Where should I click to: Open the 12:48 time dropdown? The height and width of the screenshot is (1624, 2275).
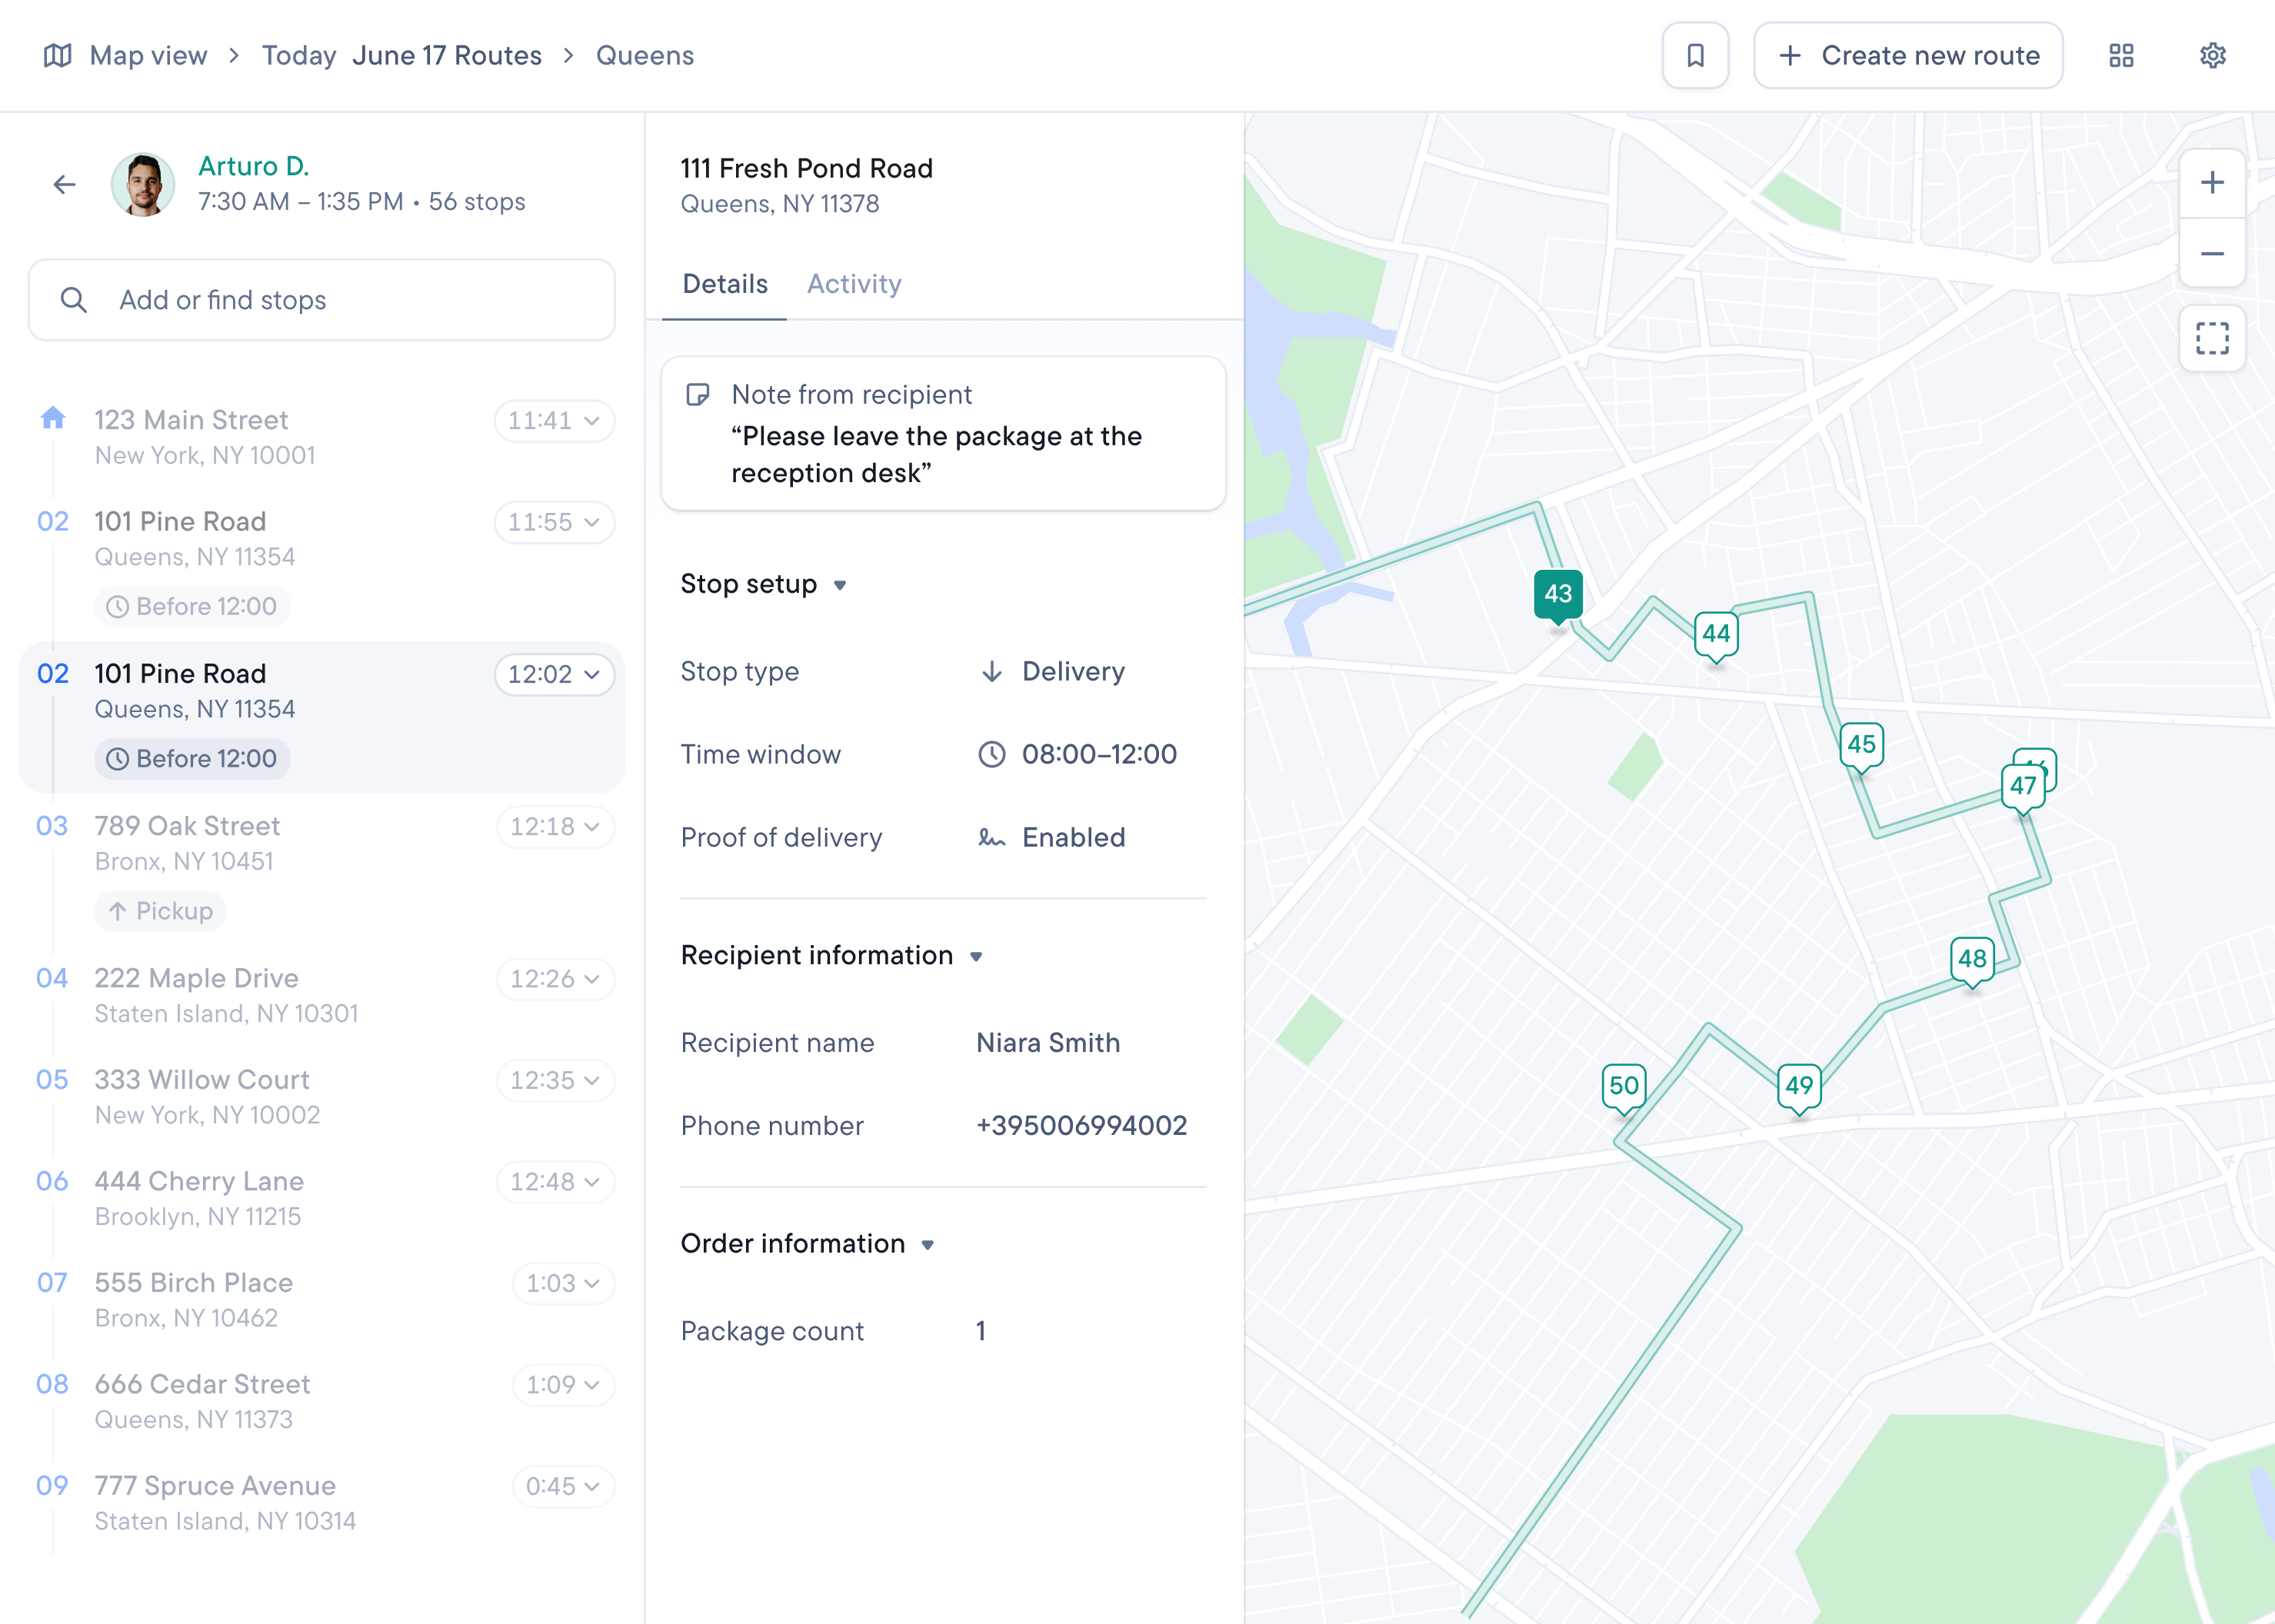(x=555, y=1182)
